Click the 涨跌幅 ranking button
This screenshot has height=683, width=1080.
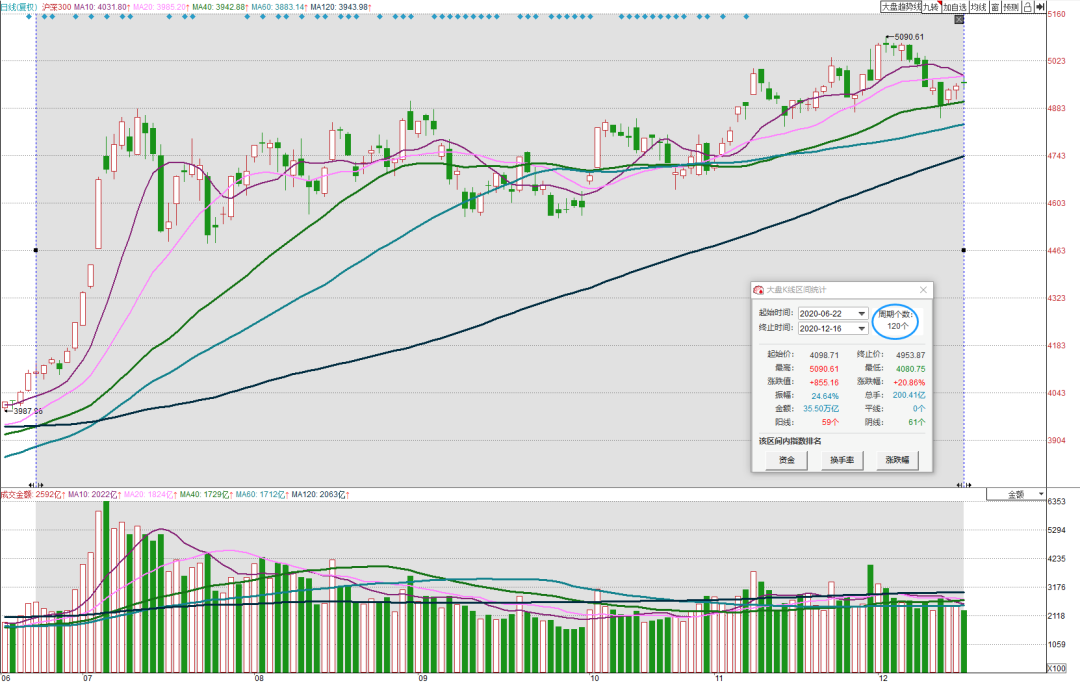897,460
